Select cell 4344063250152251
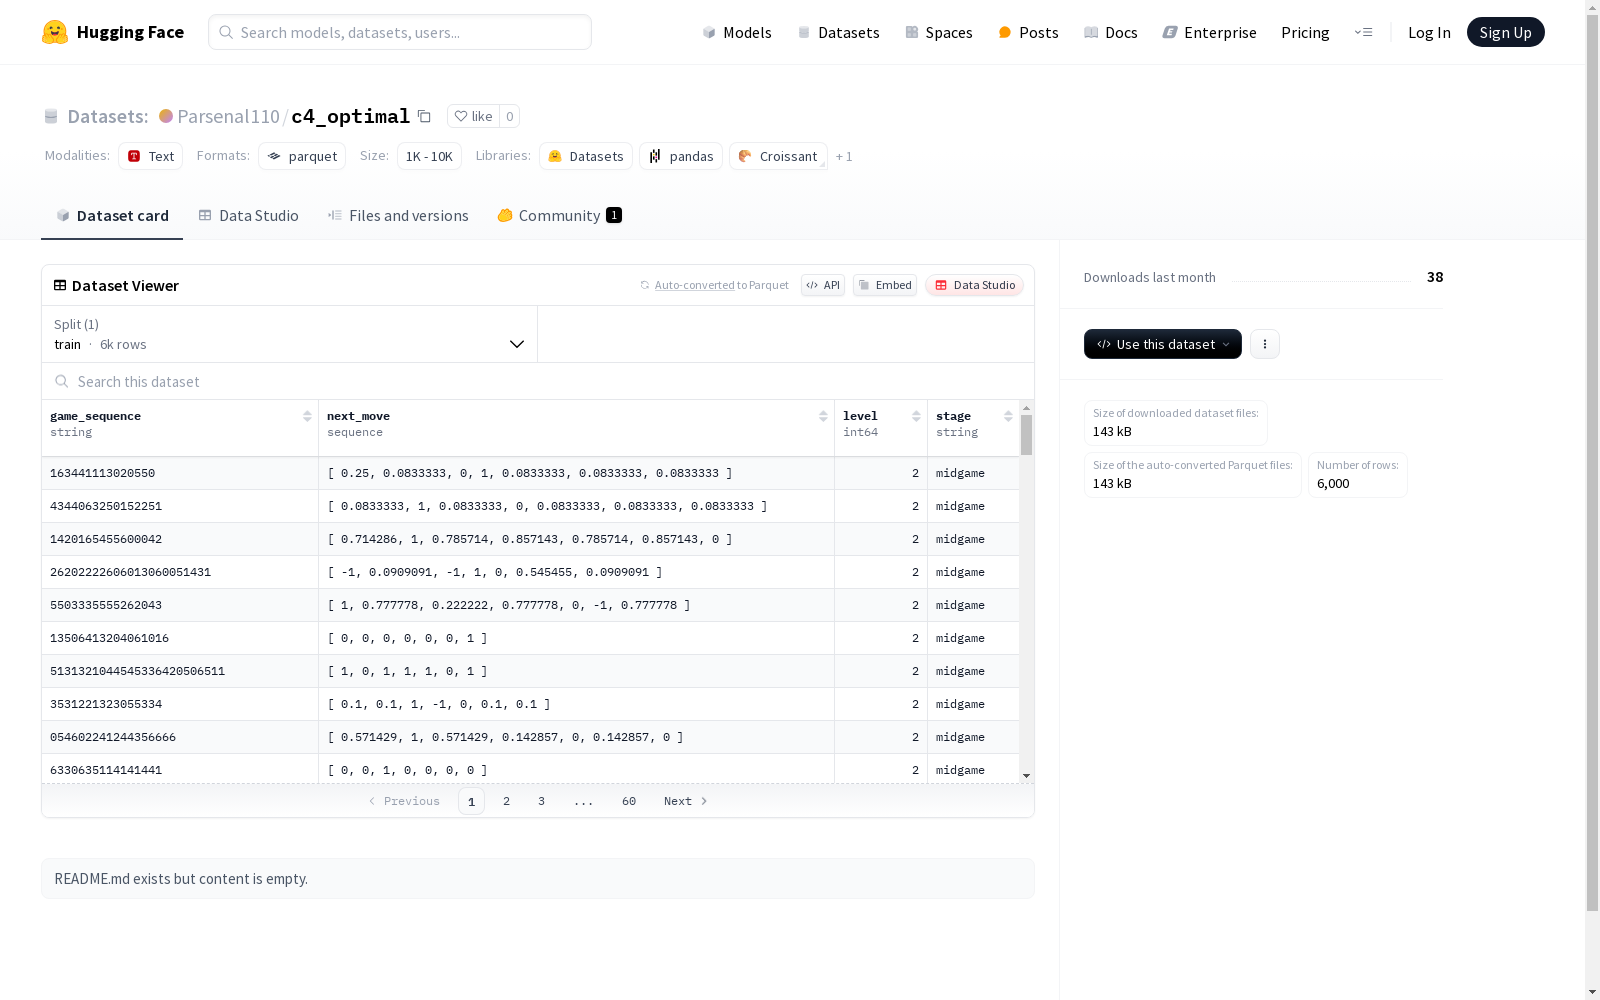This screenshot has width=1600, height=1000. click(180, 506)
